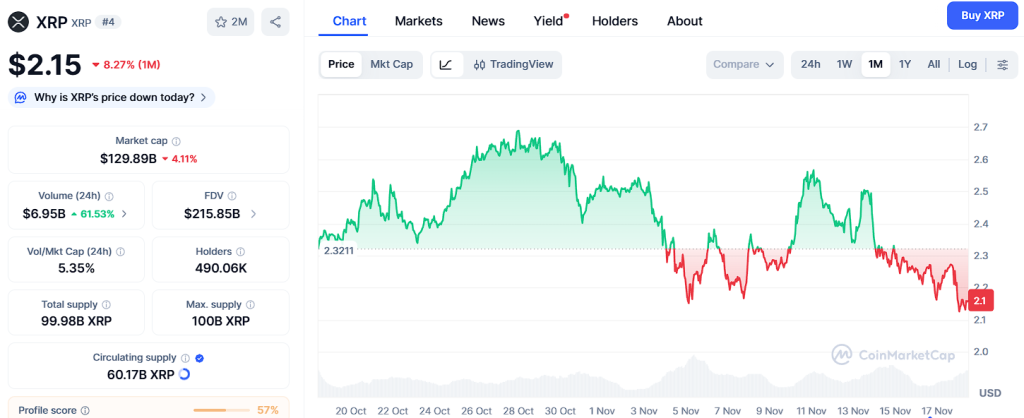
Task: Open the Compare dropdown
Action: [744, 65]
